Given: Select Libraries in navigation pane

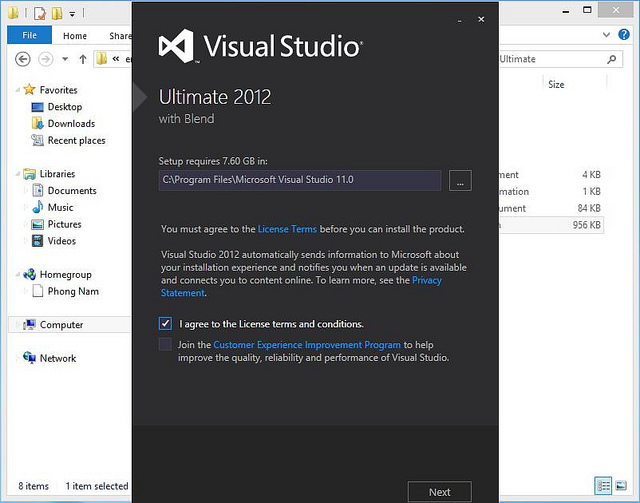Looking at the screenshot, I should [57, 174].
